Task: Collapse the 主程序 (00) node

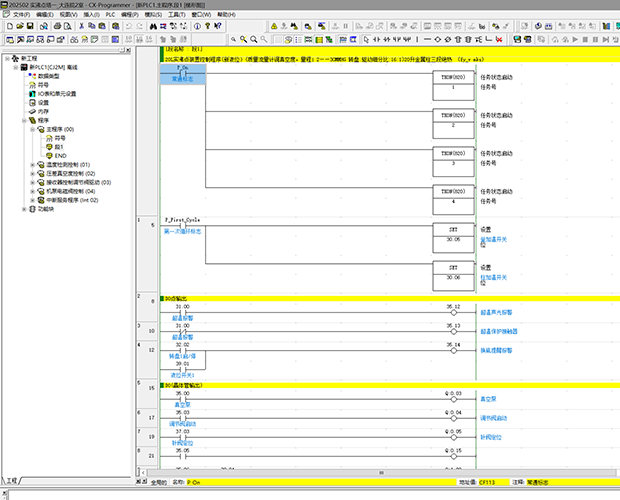Action: [x=33, y=129]
